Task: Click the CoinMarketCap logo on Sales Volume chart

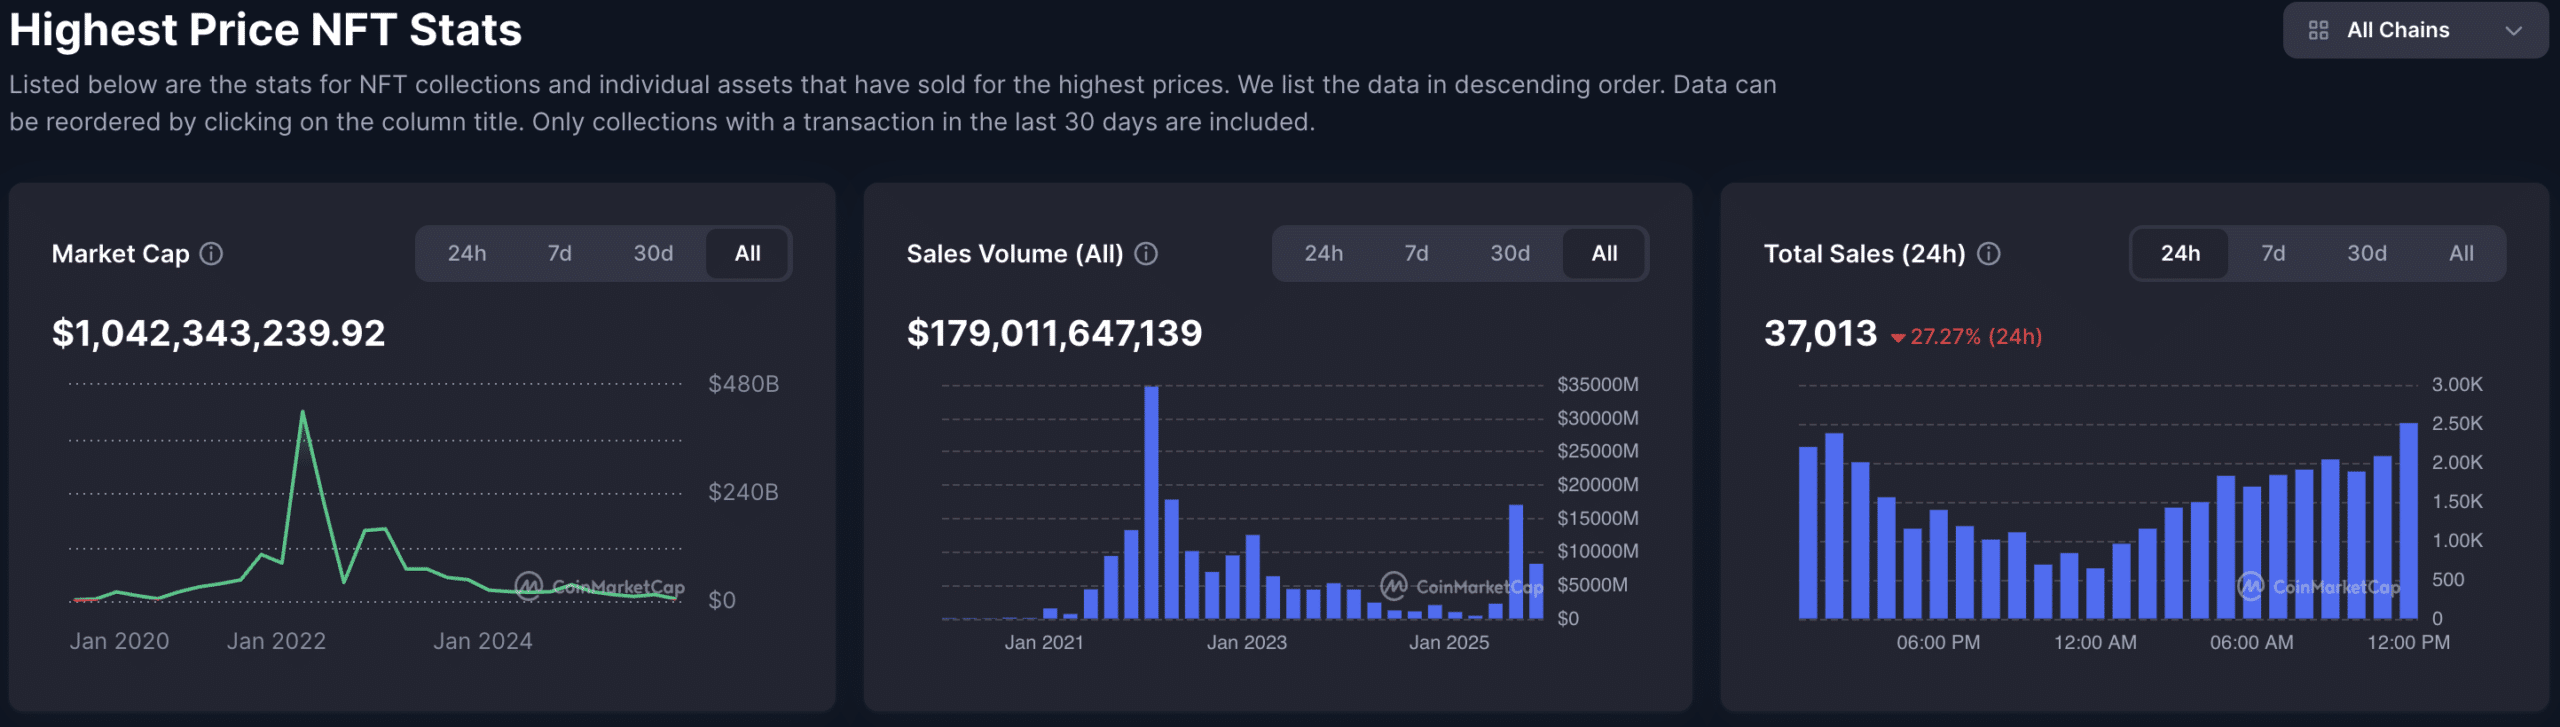Action: click(x=1393, y=586)
